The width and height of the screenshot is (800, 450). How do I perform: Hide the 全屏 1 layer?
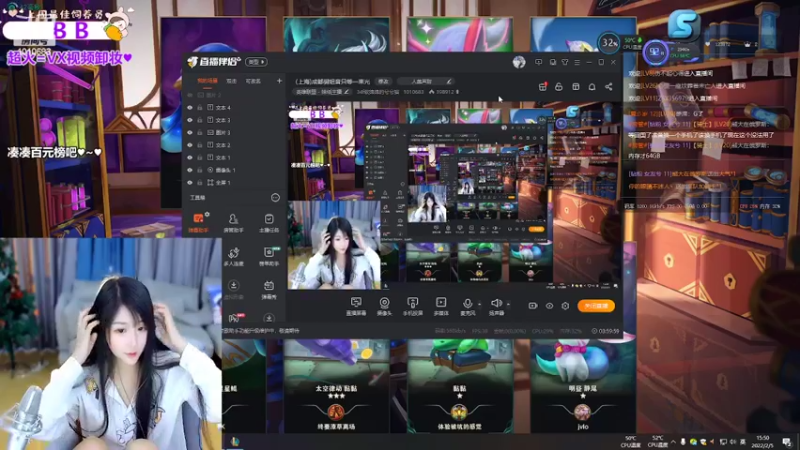pyautogui.click(x=190, y=183)
